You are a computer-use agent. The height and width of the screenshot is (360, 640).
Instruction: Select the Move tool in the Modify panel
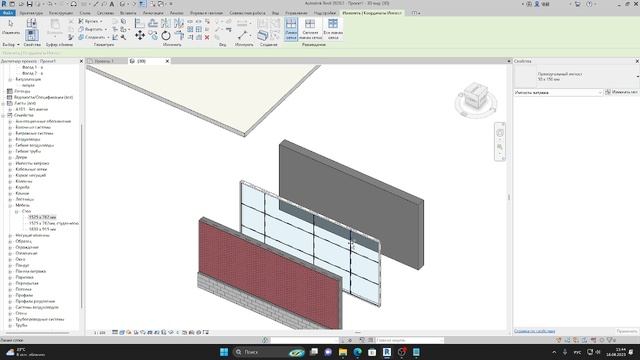coord(140,36)
